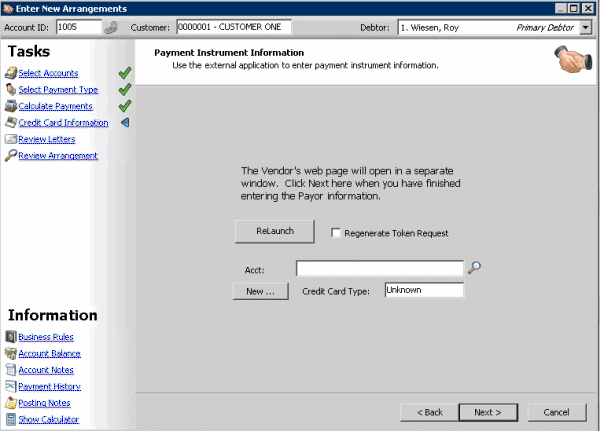Click the green checkmark beside Calculate Payments
The height and width of the screenshot is (431, 600).
coord(125,106)
